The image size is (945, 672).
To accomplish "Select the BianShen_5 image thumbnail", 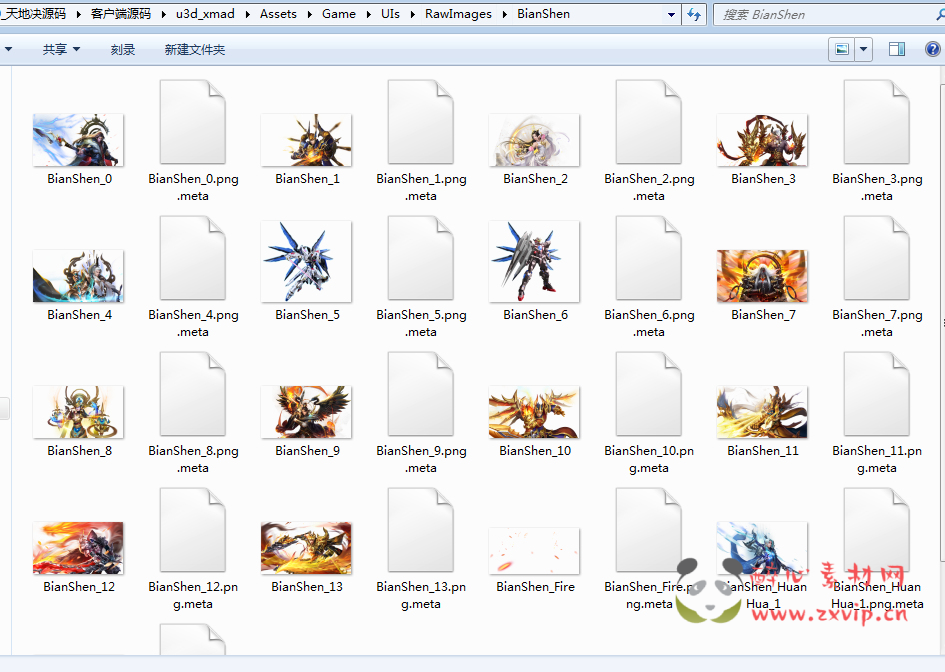I will coord(306,262).
